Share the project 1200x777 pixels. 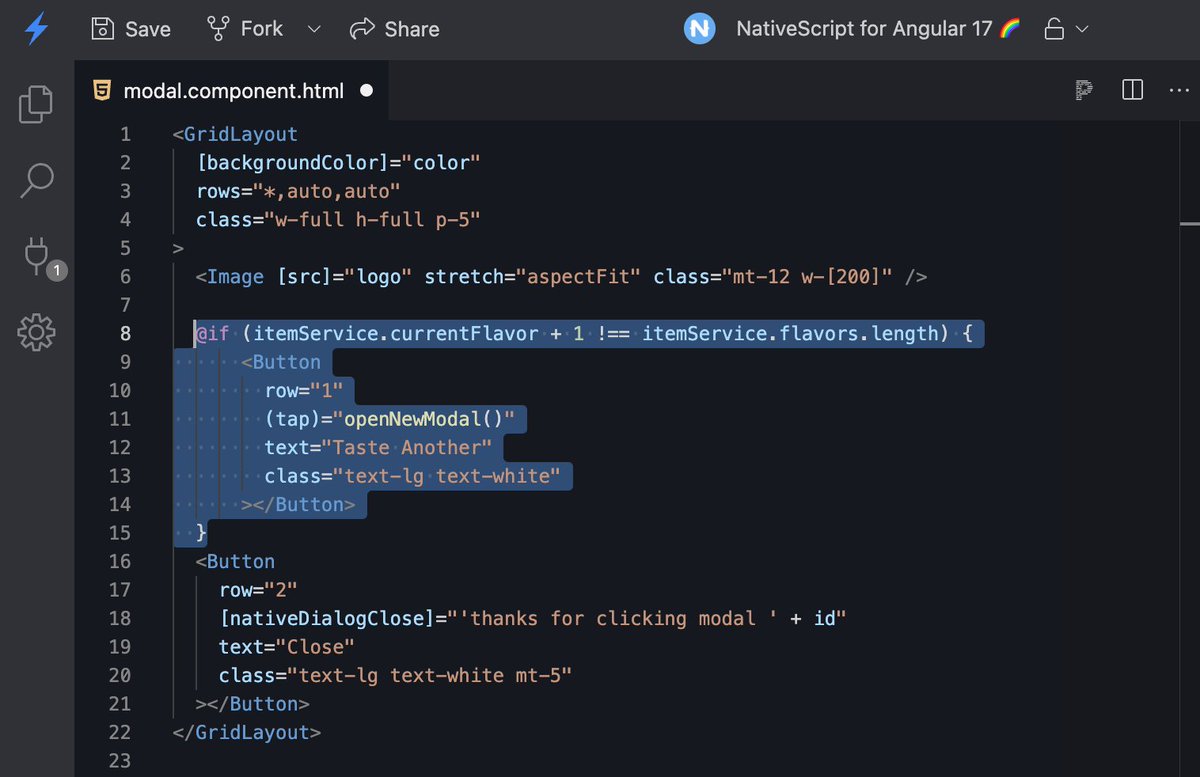tap(395, 29)
